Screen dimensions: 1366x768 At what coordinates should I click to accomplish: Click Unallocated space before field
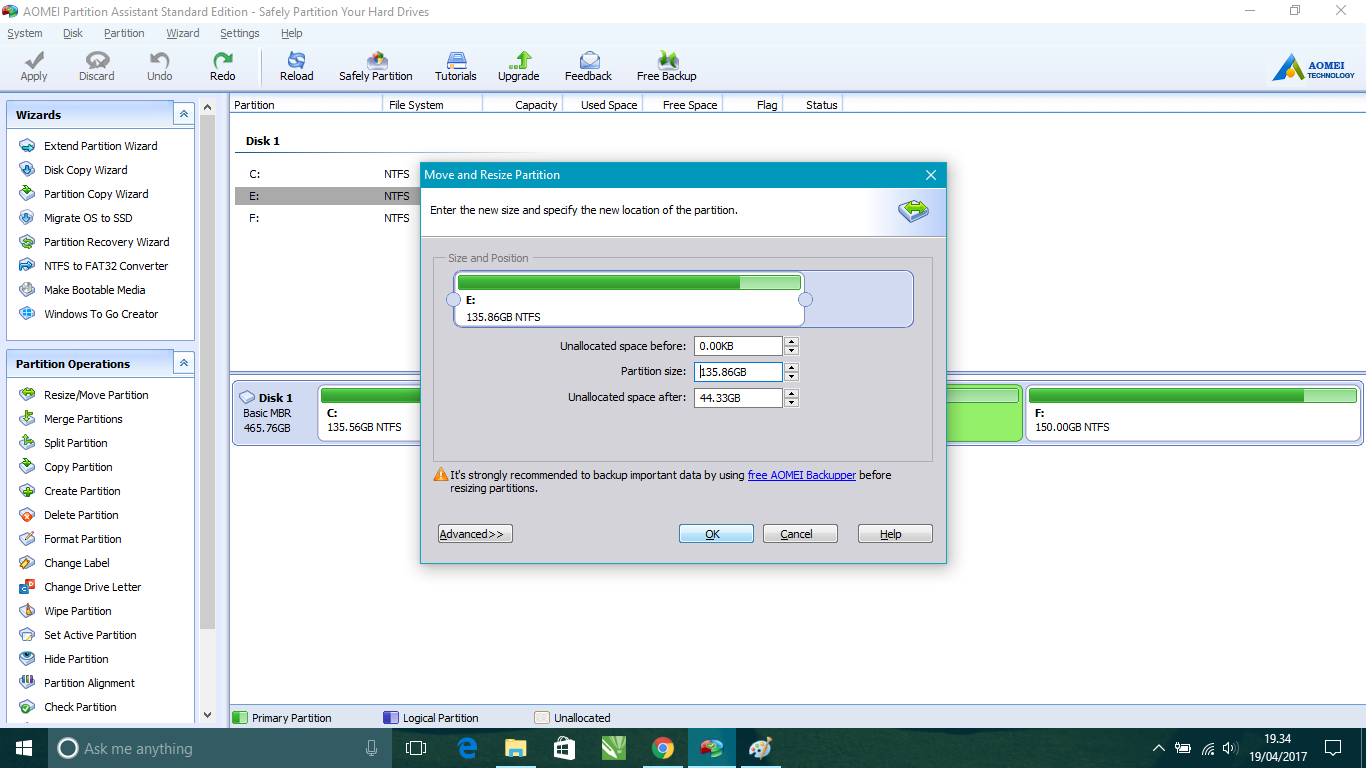738,346
